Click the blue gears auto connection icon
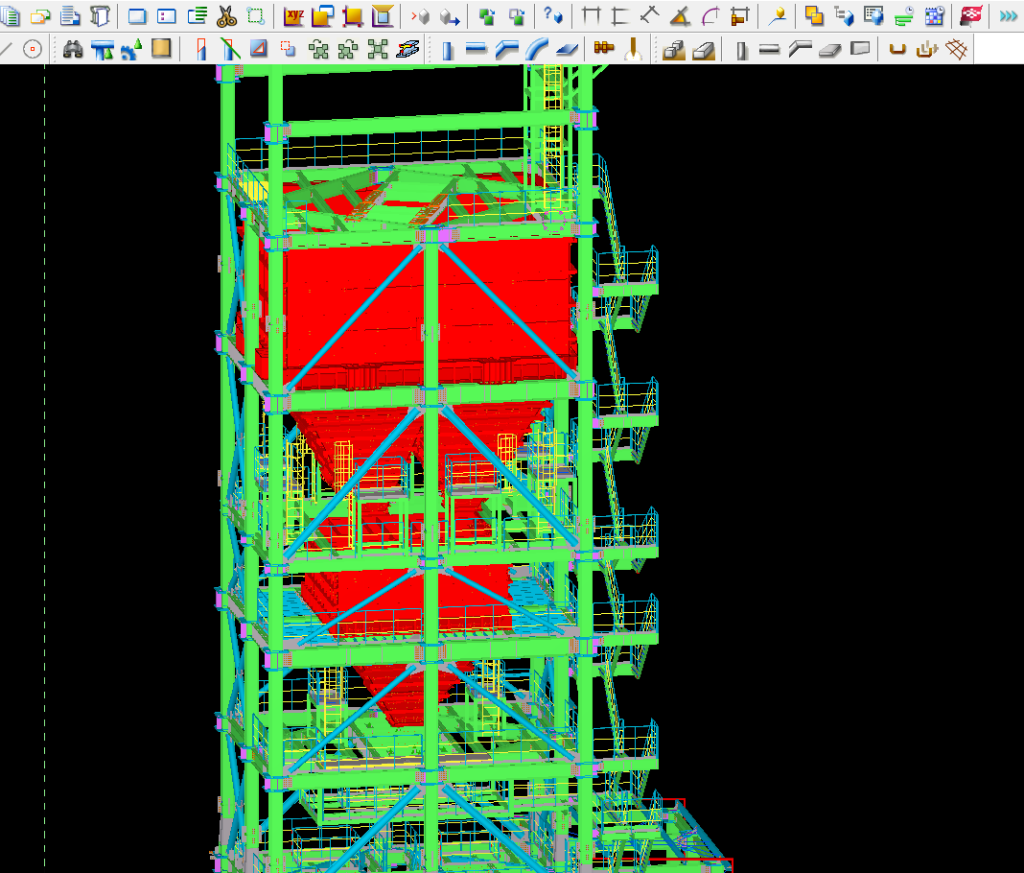Screen dimensions: 1024x873 coord(132,49)
